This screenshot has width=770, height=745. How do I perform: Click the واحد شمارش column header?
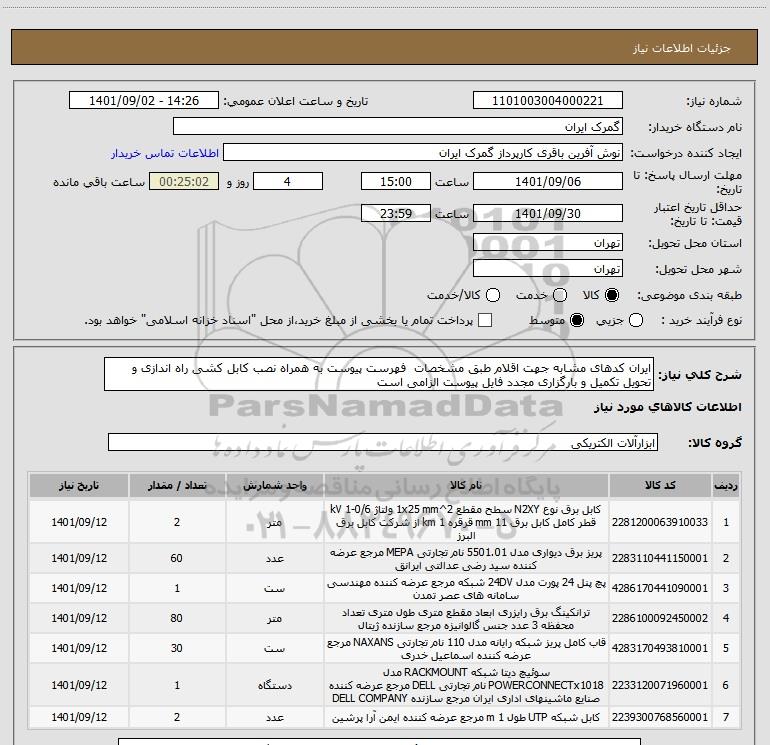(275, 486)
